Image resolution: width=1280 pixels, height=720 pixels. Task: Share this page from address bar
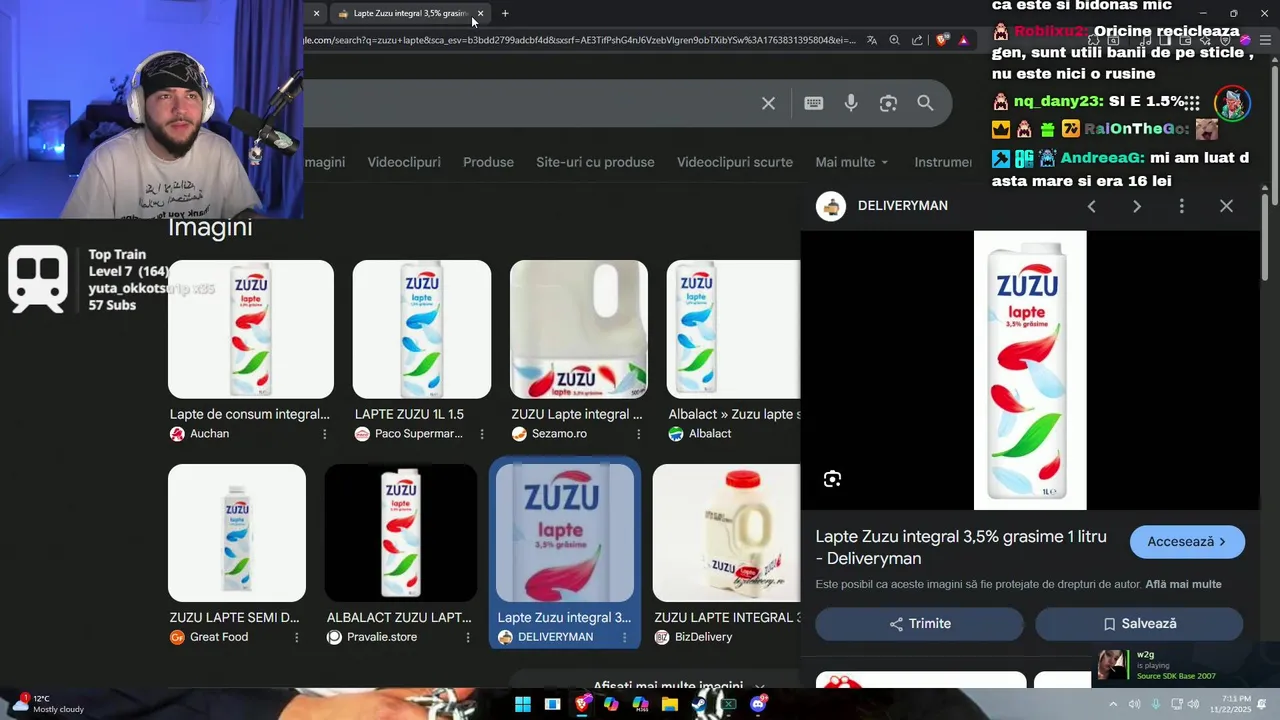click(x=917, y=40)
